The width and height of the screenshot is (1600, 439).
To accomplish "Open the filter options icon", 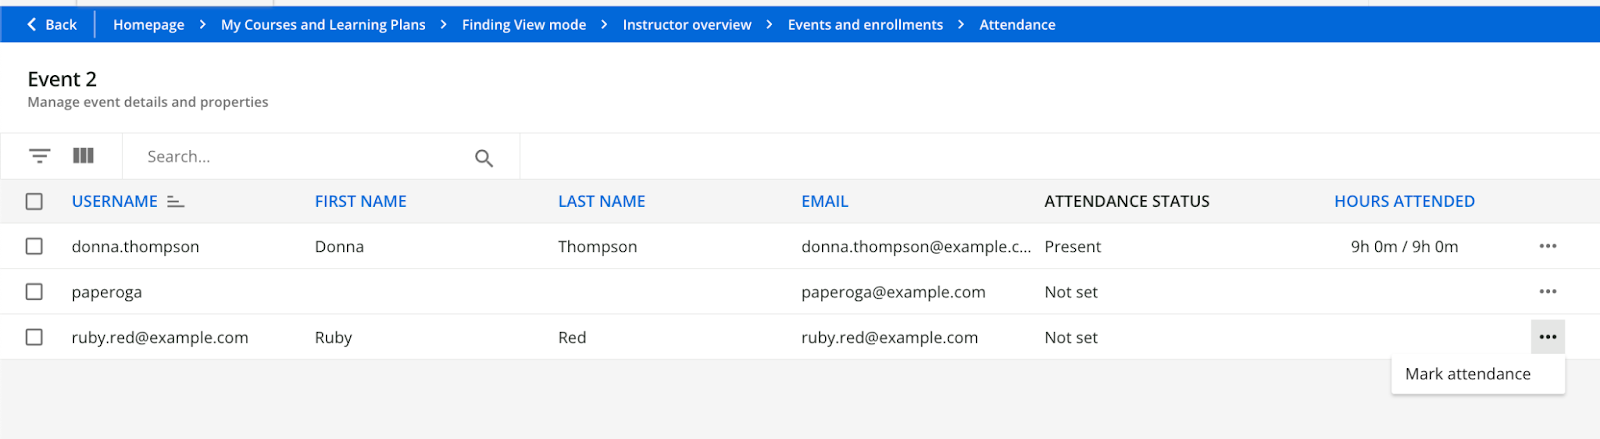I will [x=39, y=156].
